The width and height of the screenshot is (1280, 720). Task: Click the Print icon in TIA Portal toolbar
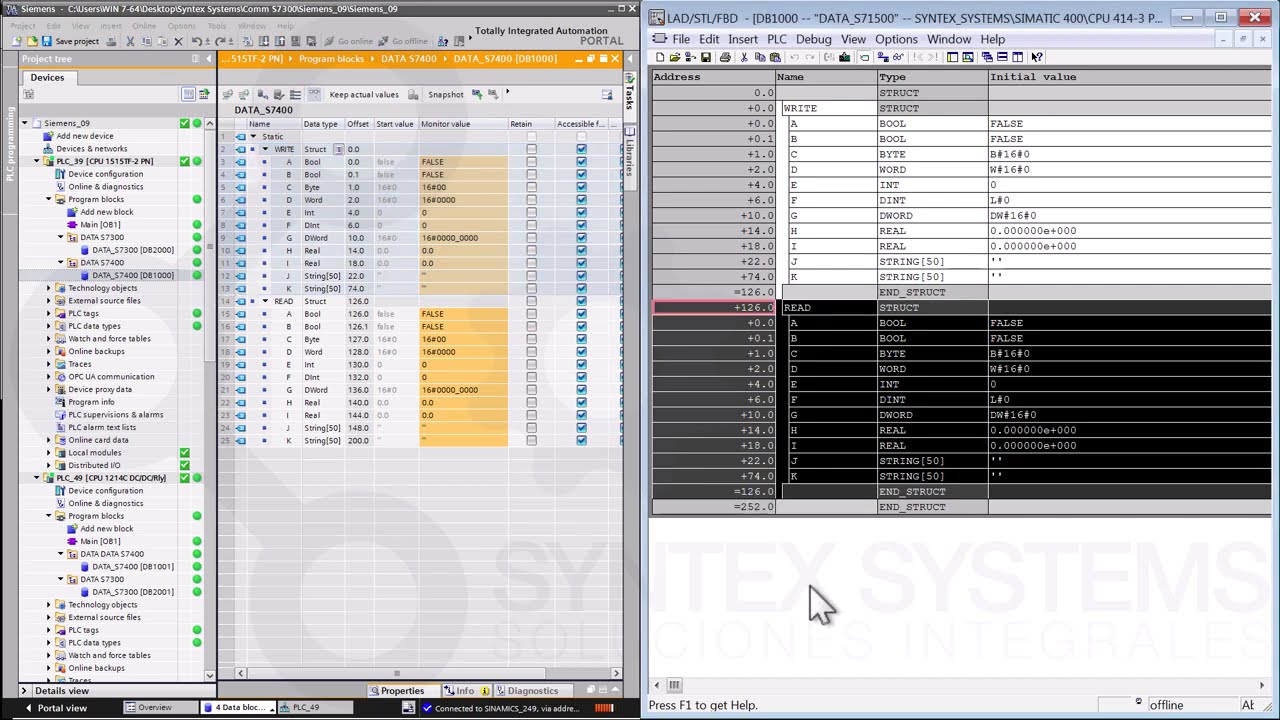[x=112, y=41]
